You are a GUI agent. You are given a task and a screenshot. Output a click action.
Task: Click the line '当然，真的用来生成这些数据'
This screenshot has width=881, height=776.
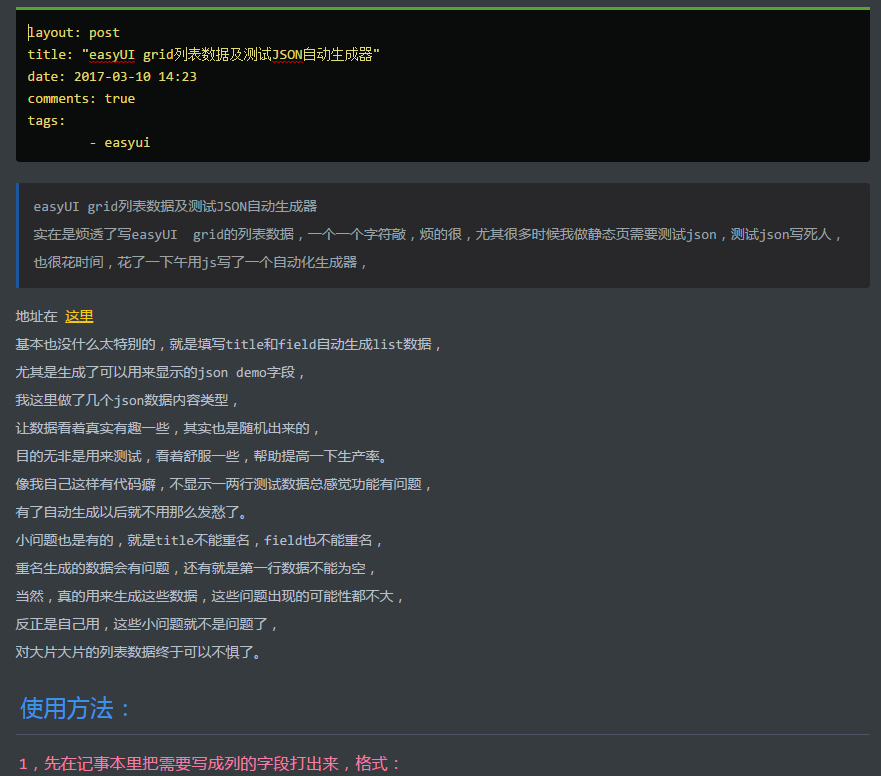[210, 596]
